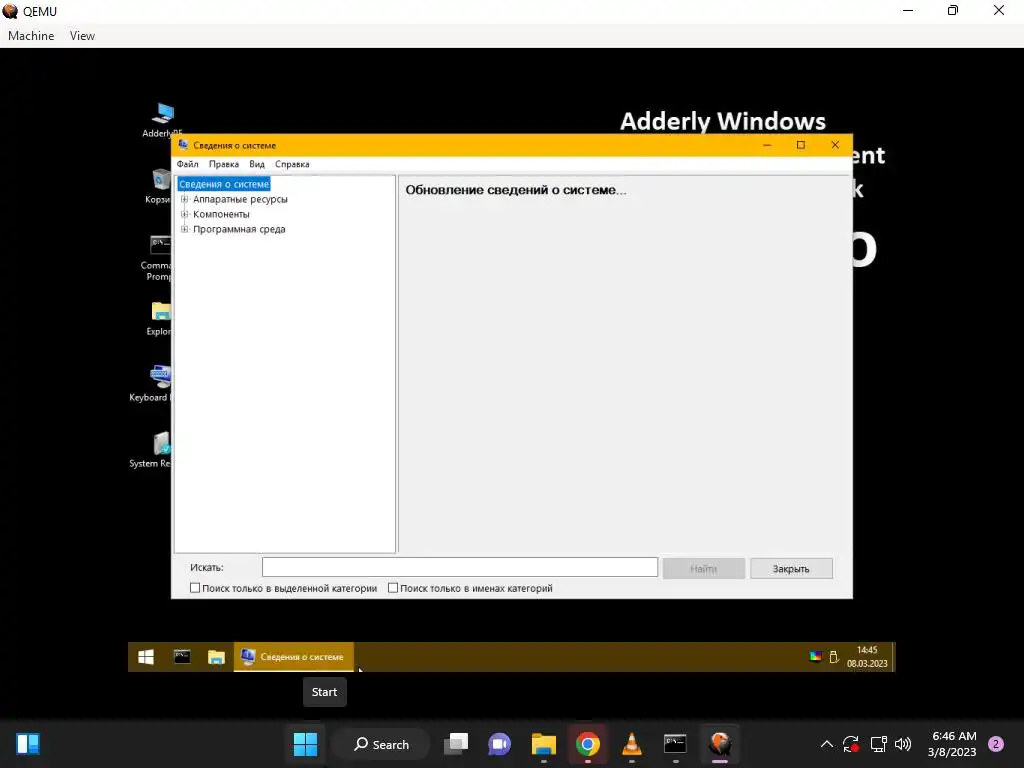Expand Компоненты node

pyautogui.click(x=184, y=214)
